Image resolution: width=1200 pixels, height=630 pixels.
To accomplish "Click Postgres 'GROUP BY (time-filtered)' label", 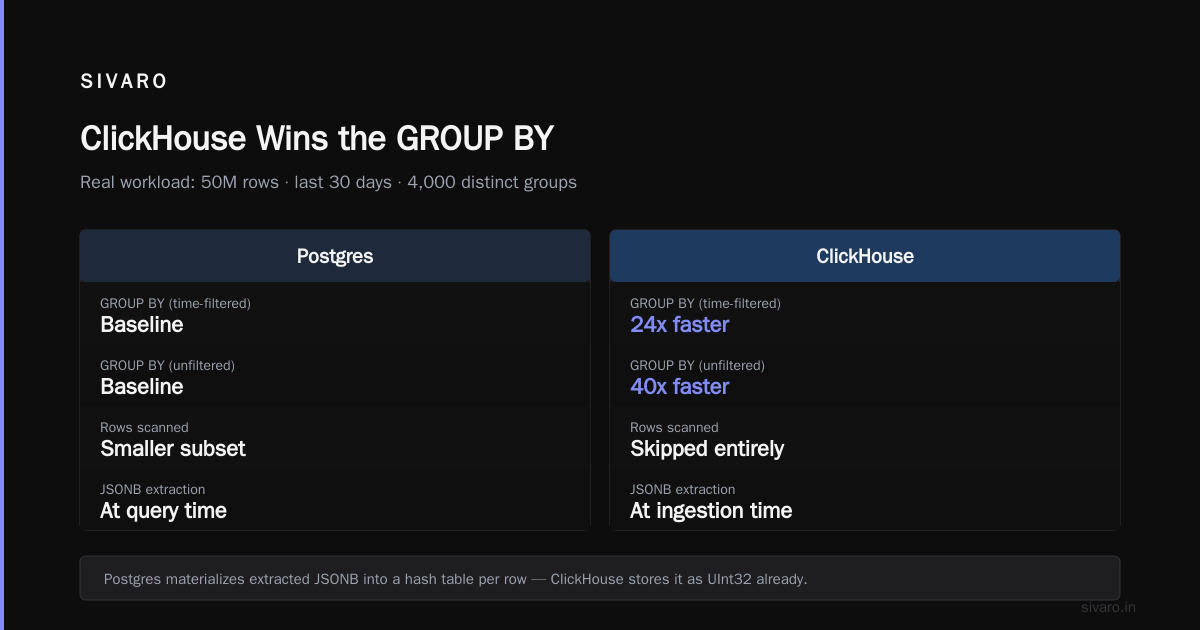I will [x=175, y=303].
